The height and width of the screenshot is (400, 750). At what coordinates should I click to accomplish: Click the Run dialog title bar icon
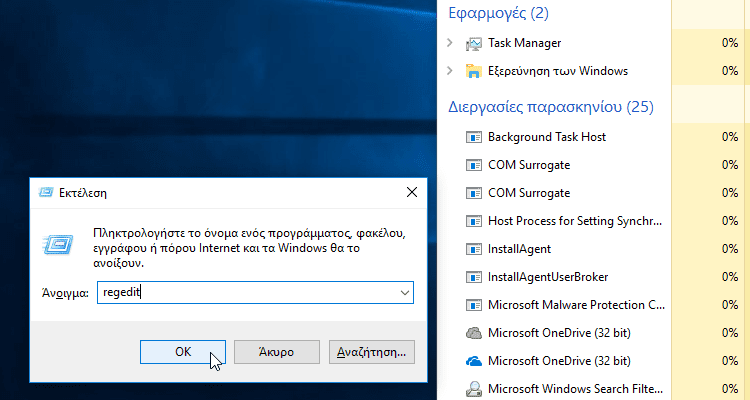tap(46, 192)
